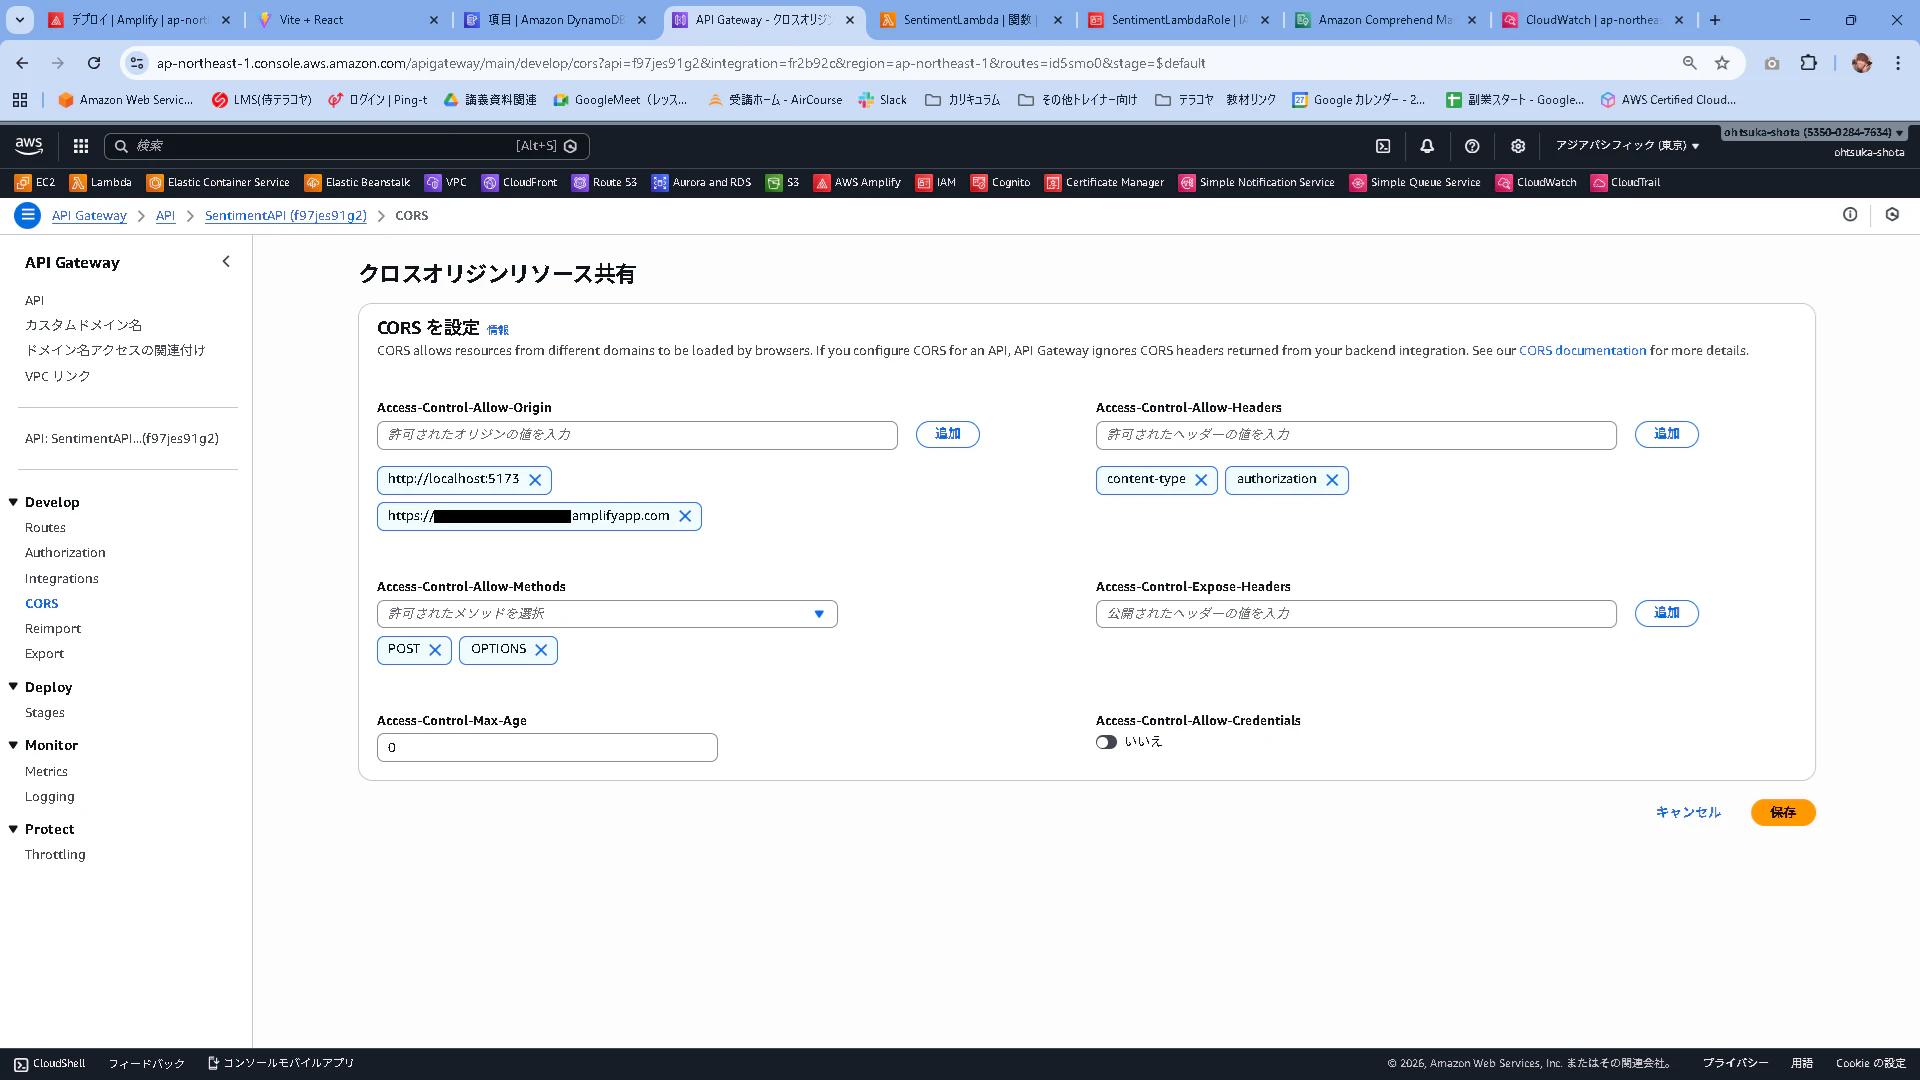The width and height of the screenshot is (1920, 1080).
Task: Open the Access-Control-Allow-Methods dropdown
Action: [607, 614]
